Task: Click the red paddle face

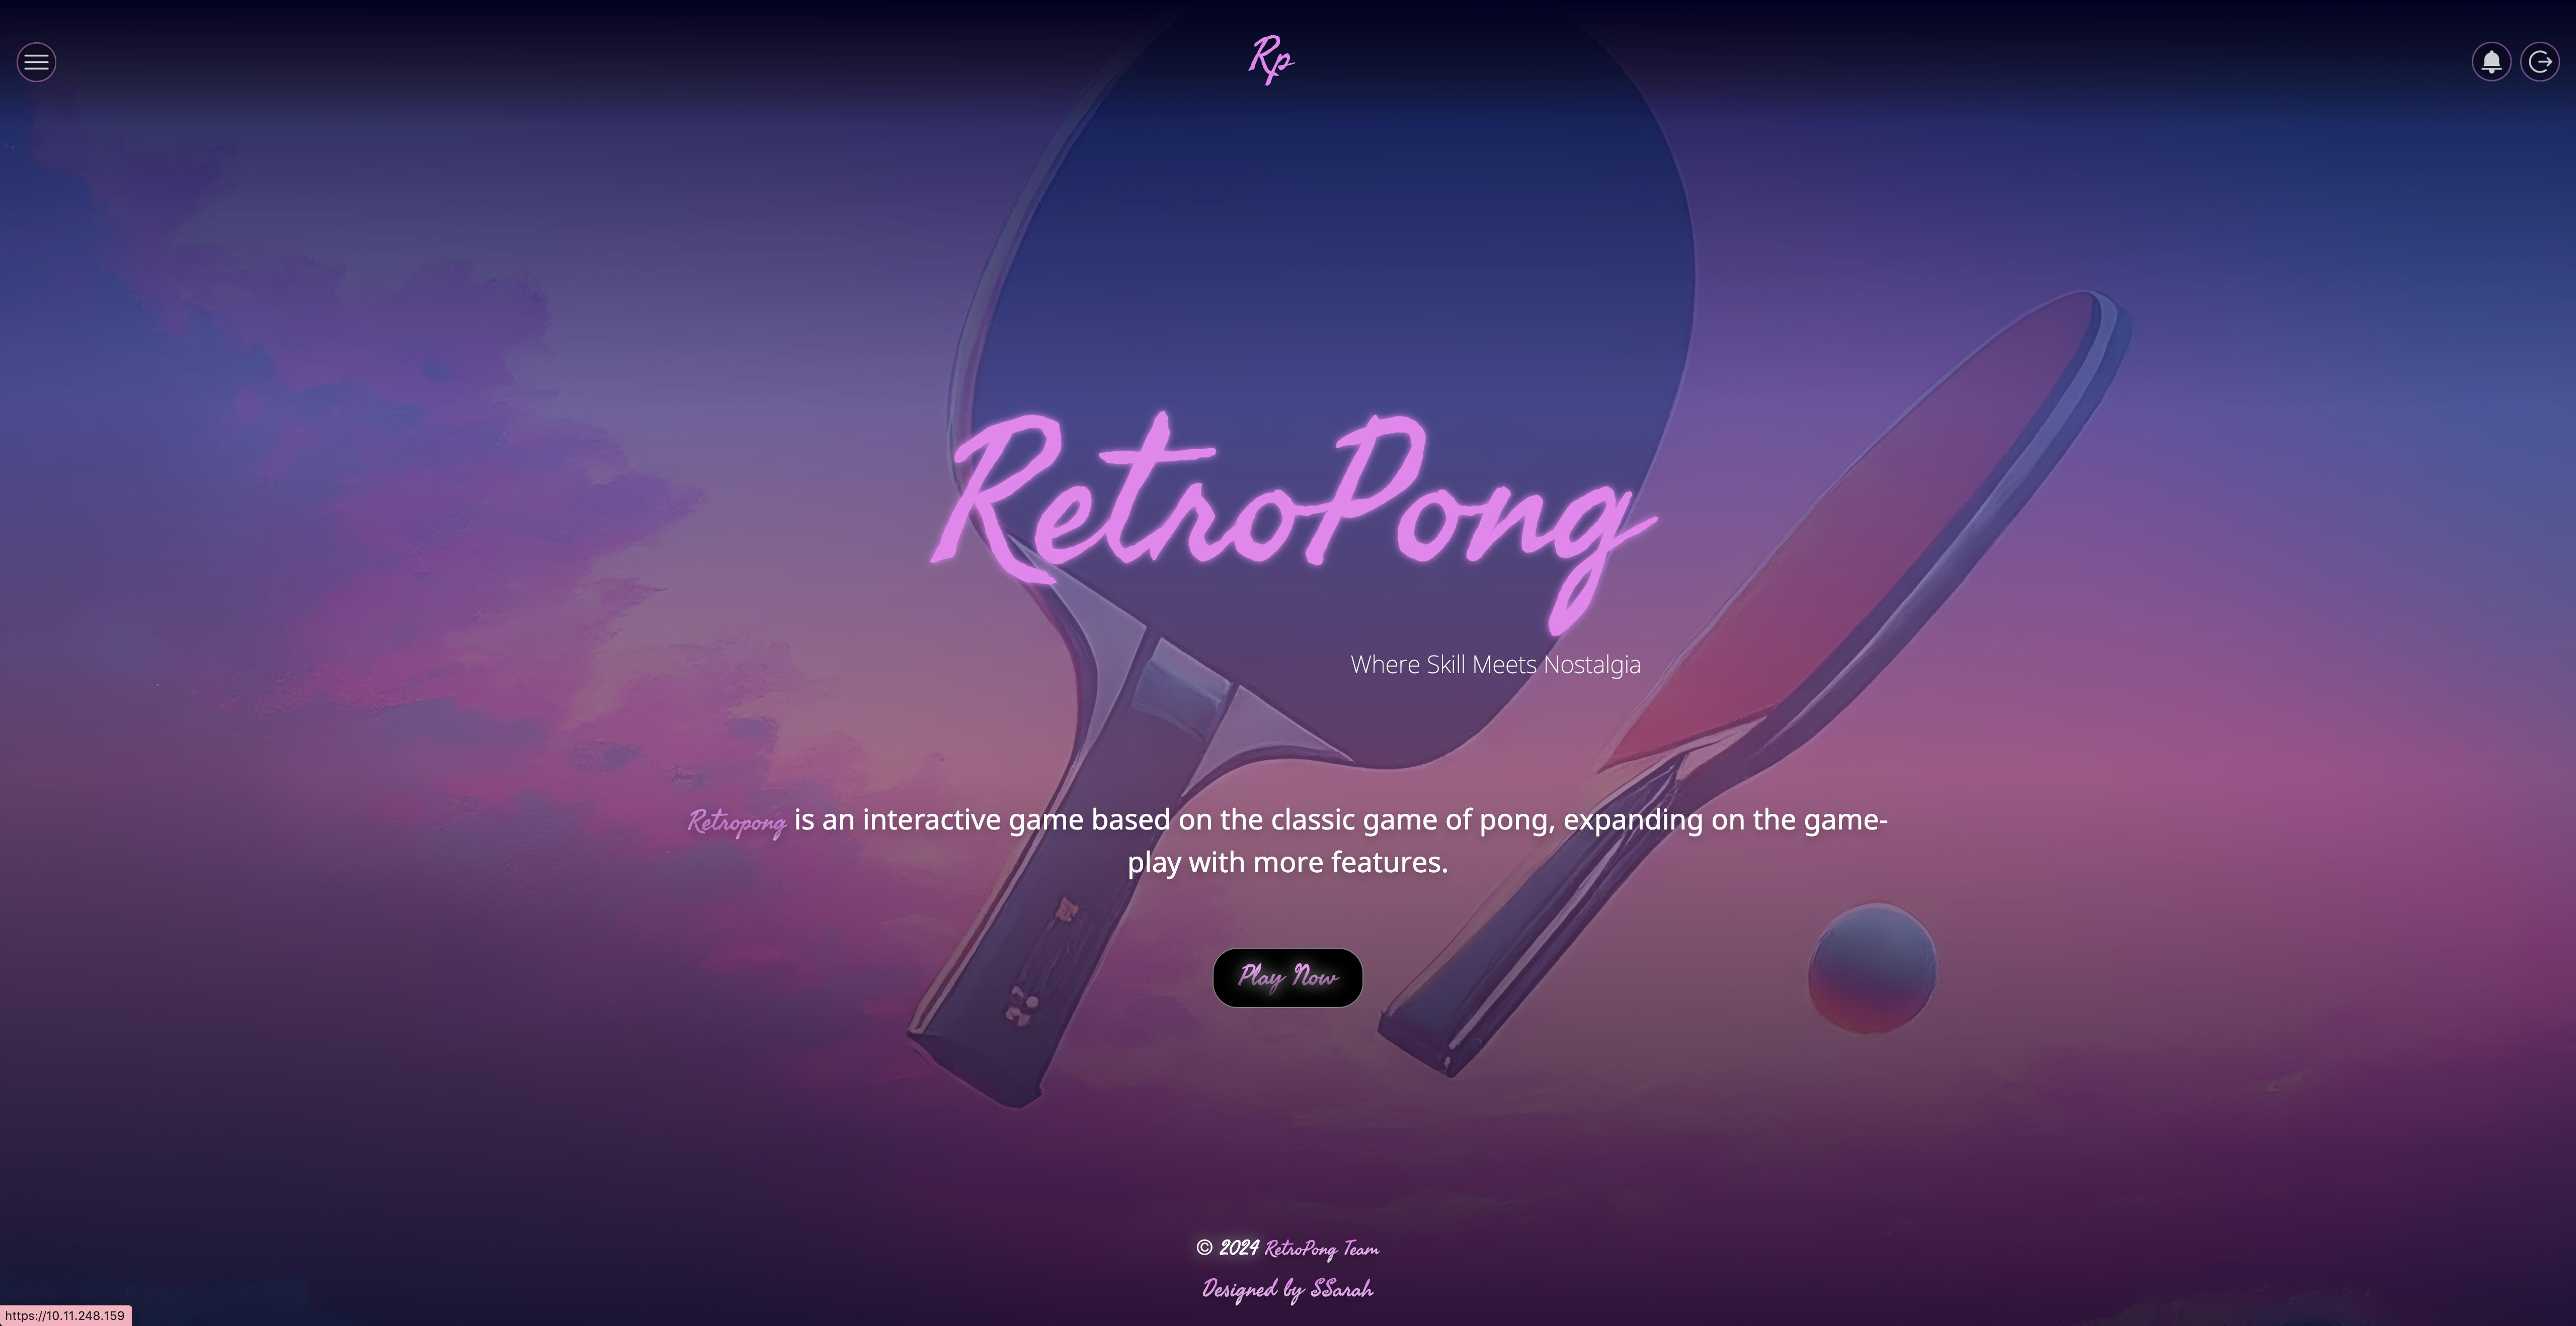Action: [x=1850, y=540]
